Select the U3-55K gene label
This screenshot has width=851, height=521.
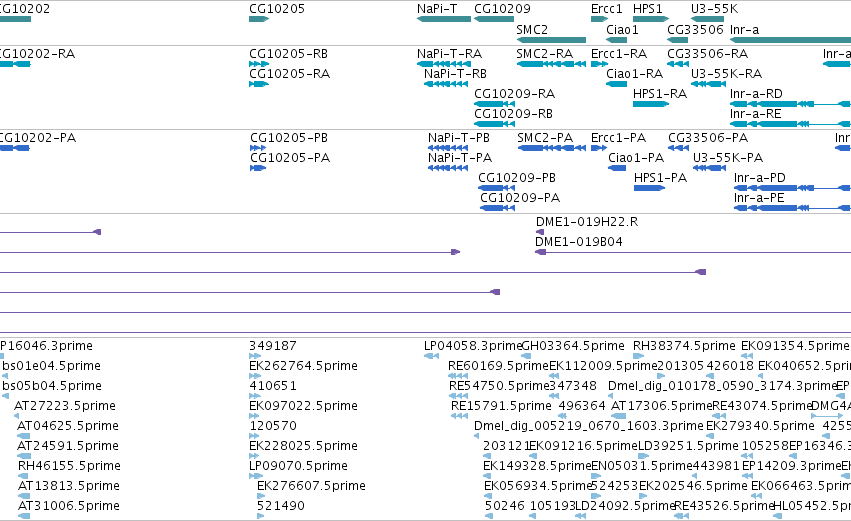pyautogui.click(x=714, y=9)
